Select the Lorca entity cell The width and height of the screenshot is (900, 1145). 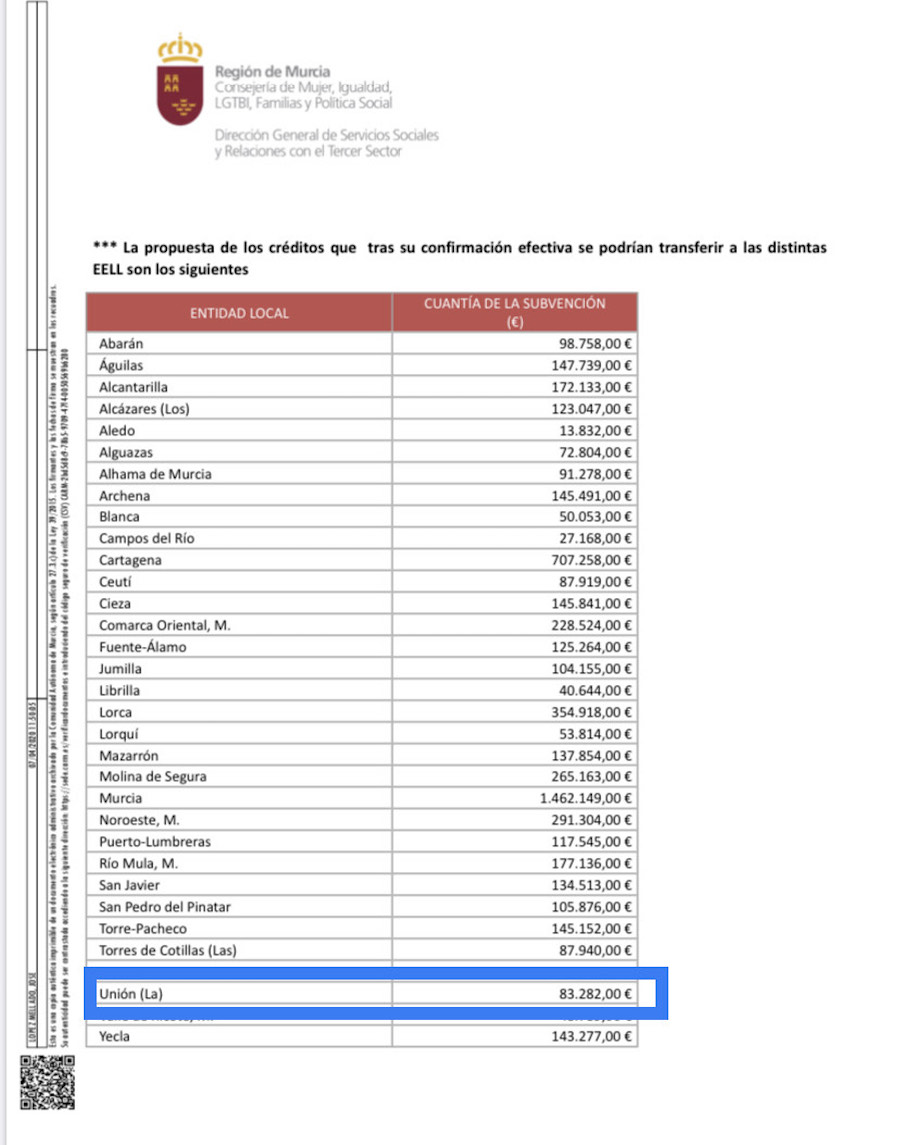(x=116, y=712)
